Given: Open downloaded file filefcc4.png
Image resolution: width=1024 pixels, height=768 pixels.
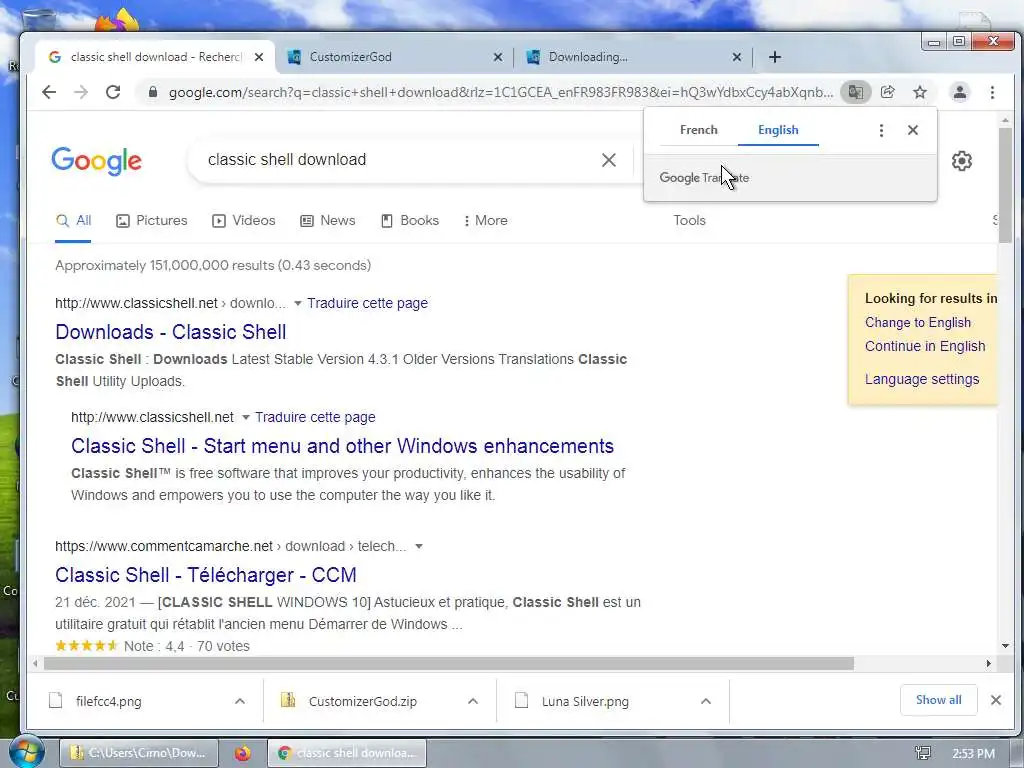Looking at the screenshot, I should coord(108,701).
